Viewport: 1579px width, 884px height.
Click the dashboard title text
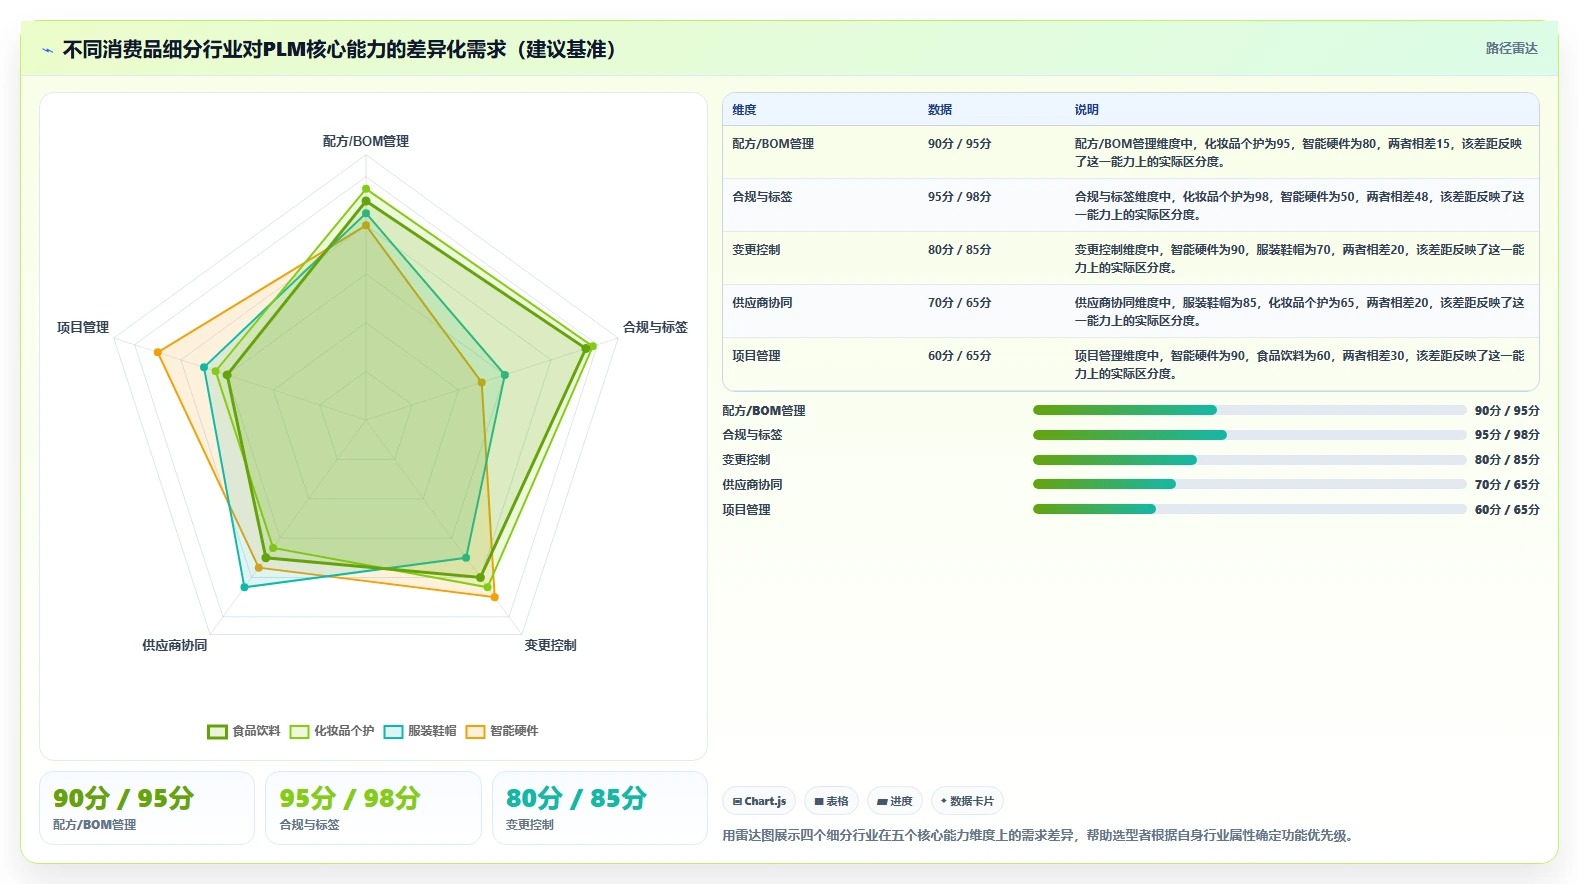pos(339,50)
